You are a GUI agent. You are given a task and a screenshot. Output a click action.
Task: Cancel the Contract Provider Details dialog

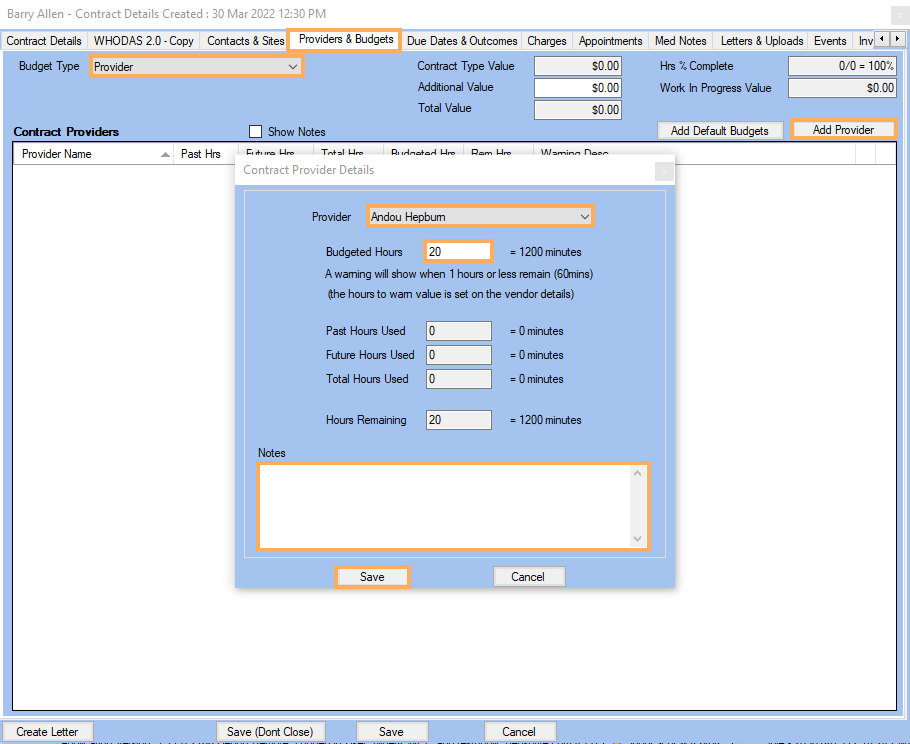click(x=528, y=577)
